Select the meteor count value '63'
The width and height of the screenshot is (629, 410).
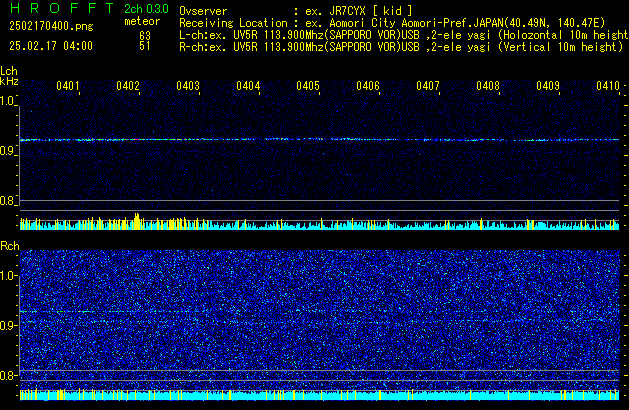click(x=145, y=36)
